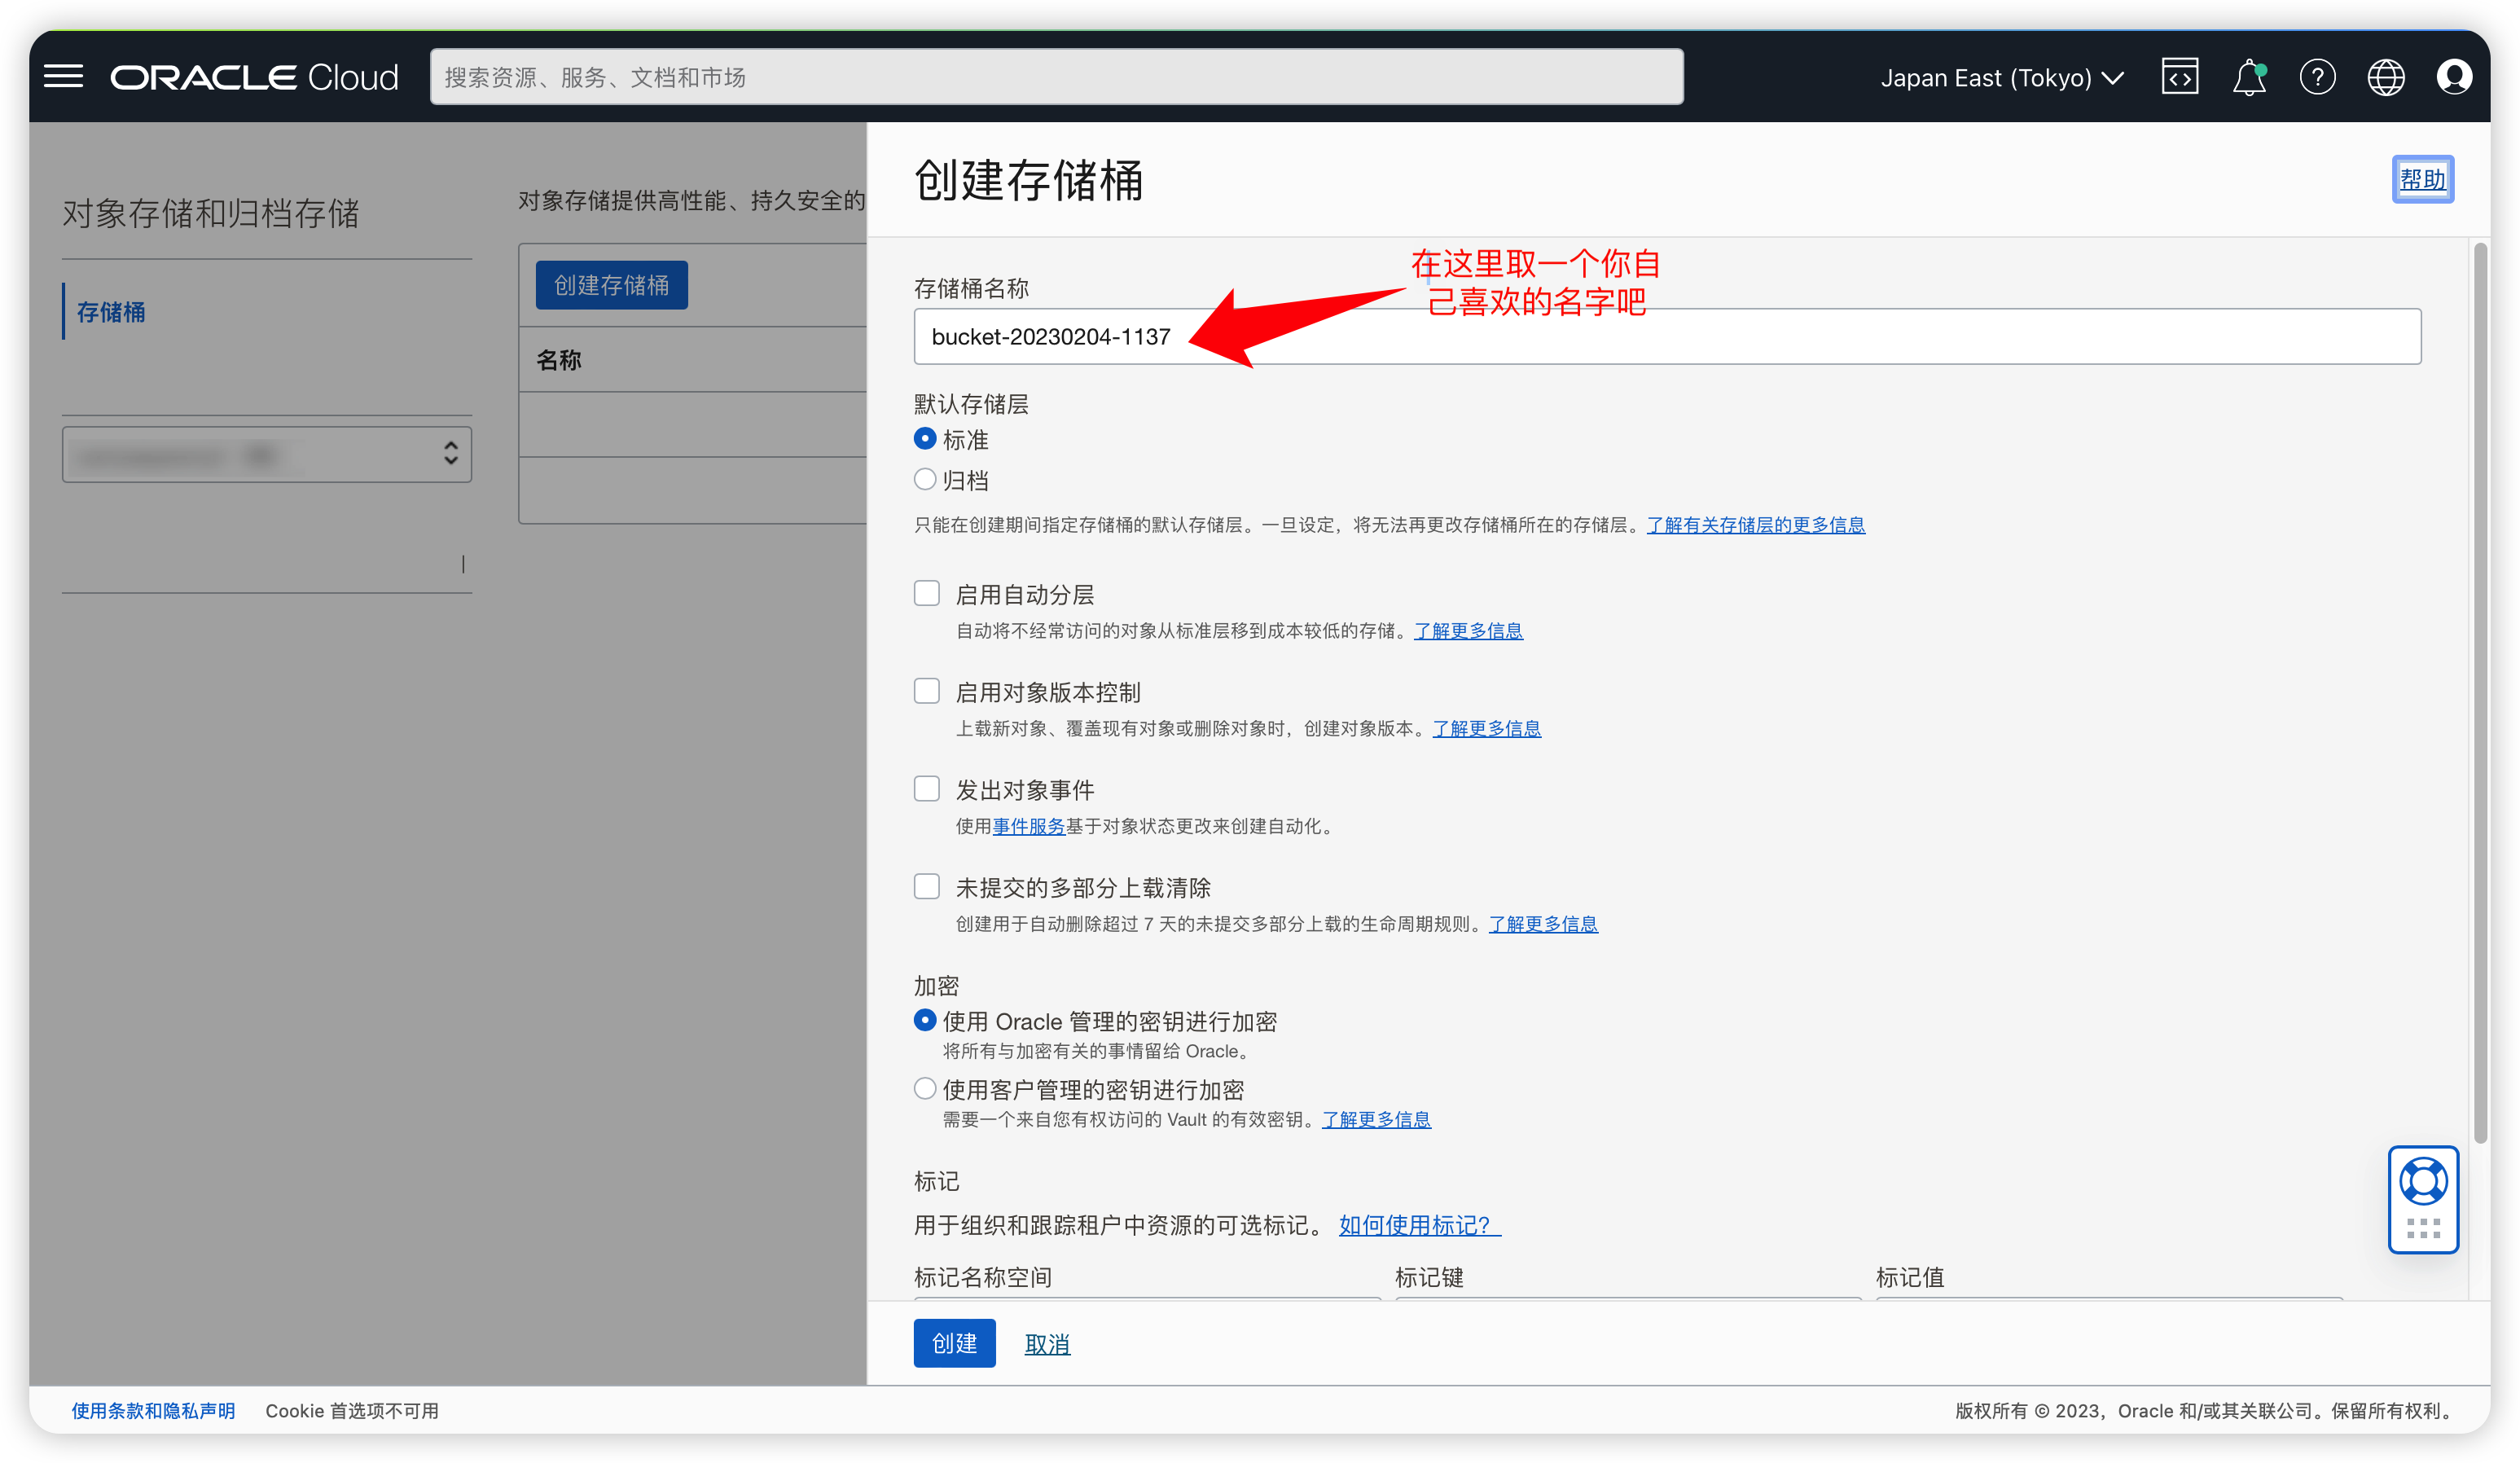
Task: Launch Cloud Shell via the code icon
Action: click(x=2180, y=76)
